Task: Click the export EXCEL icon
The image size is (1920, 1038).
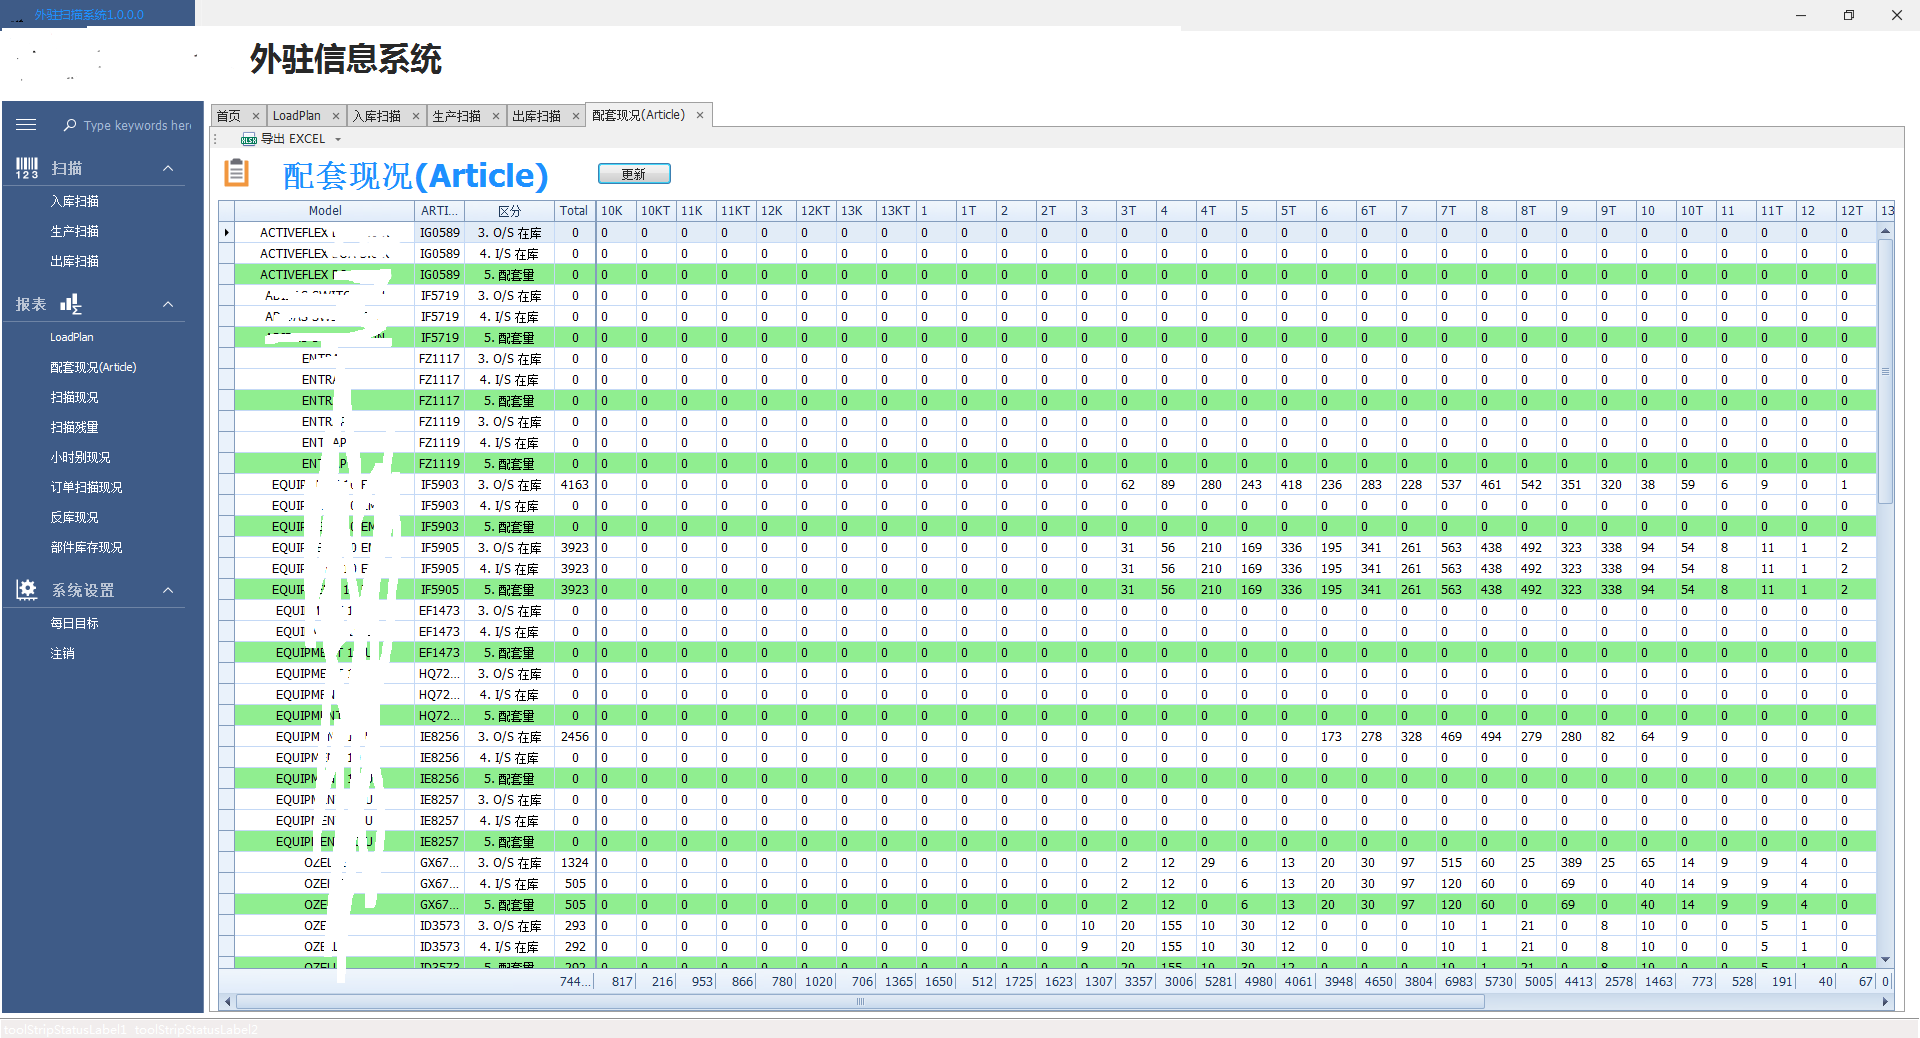Action: (x=249, y=139)
